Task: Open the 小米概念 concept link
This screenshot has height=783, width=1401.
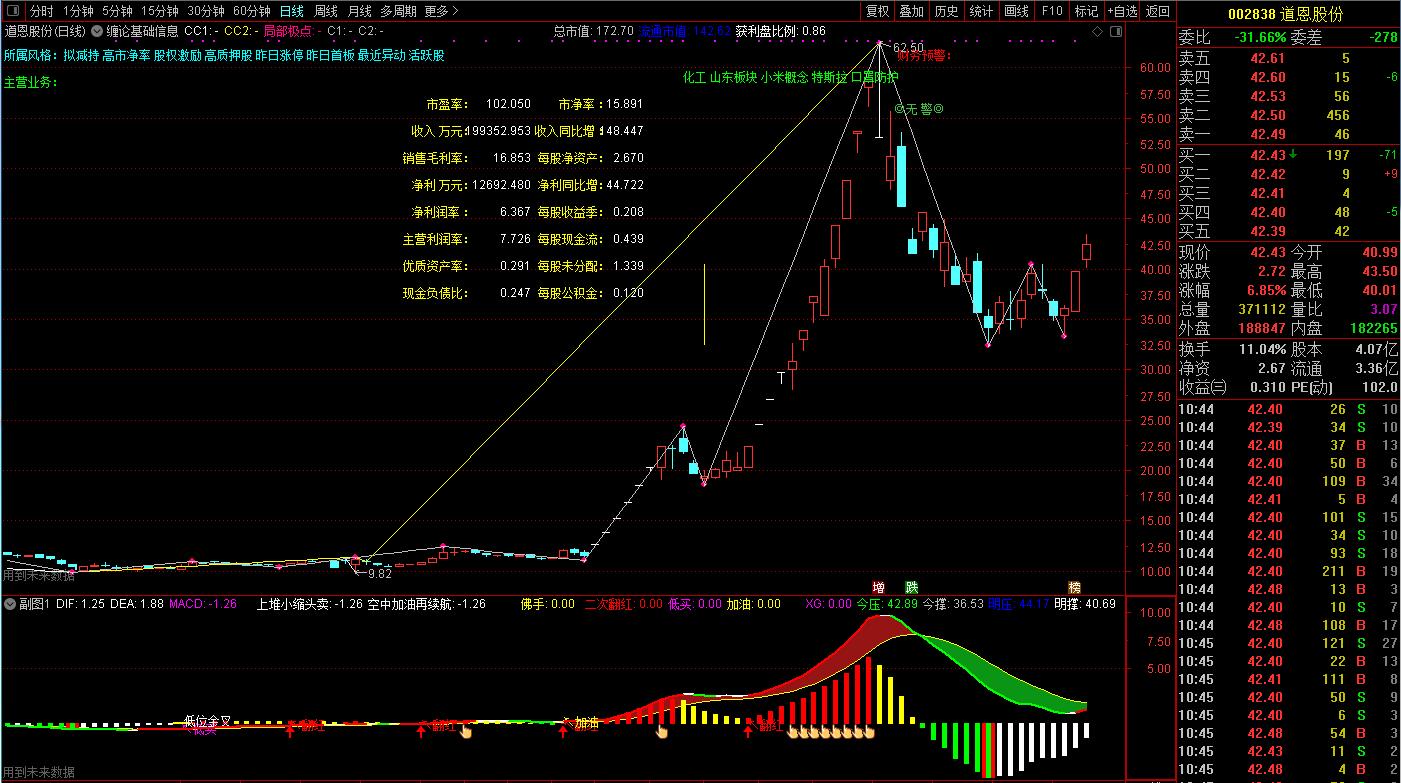Action: (783, 77)
